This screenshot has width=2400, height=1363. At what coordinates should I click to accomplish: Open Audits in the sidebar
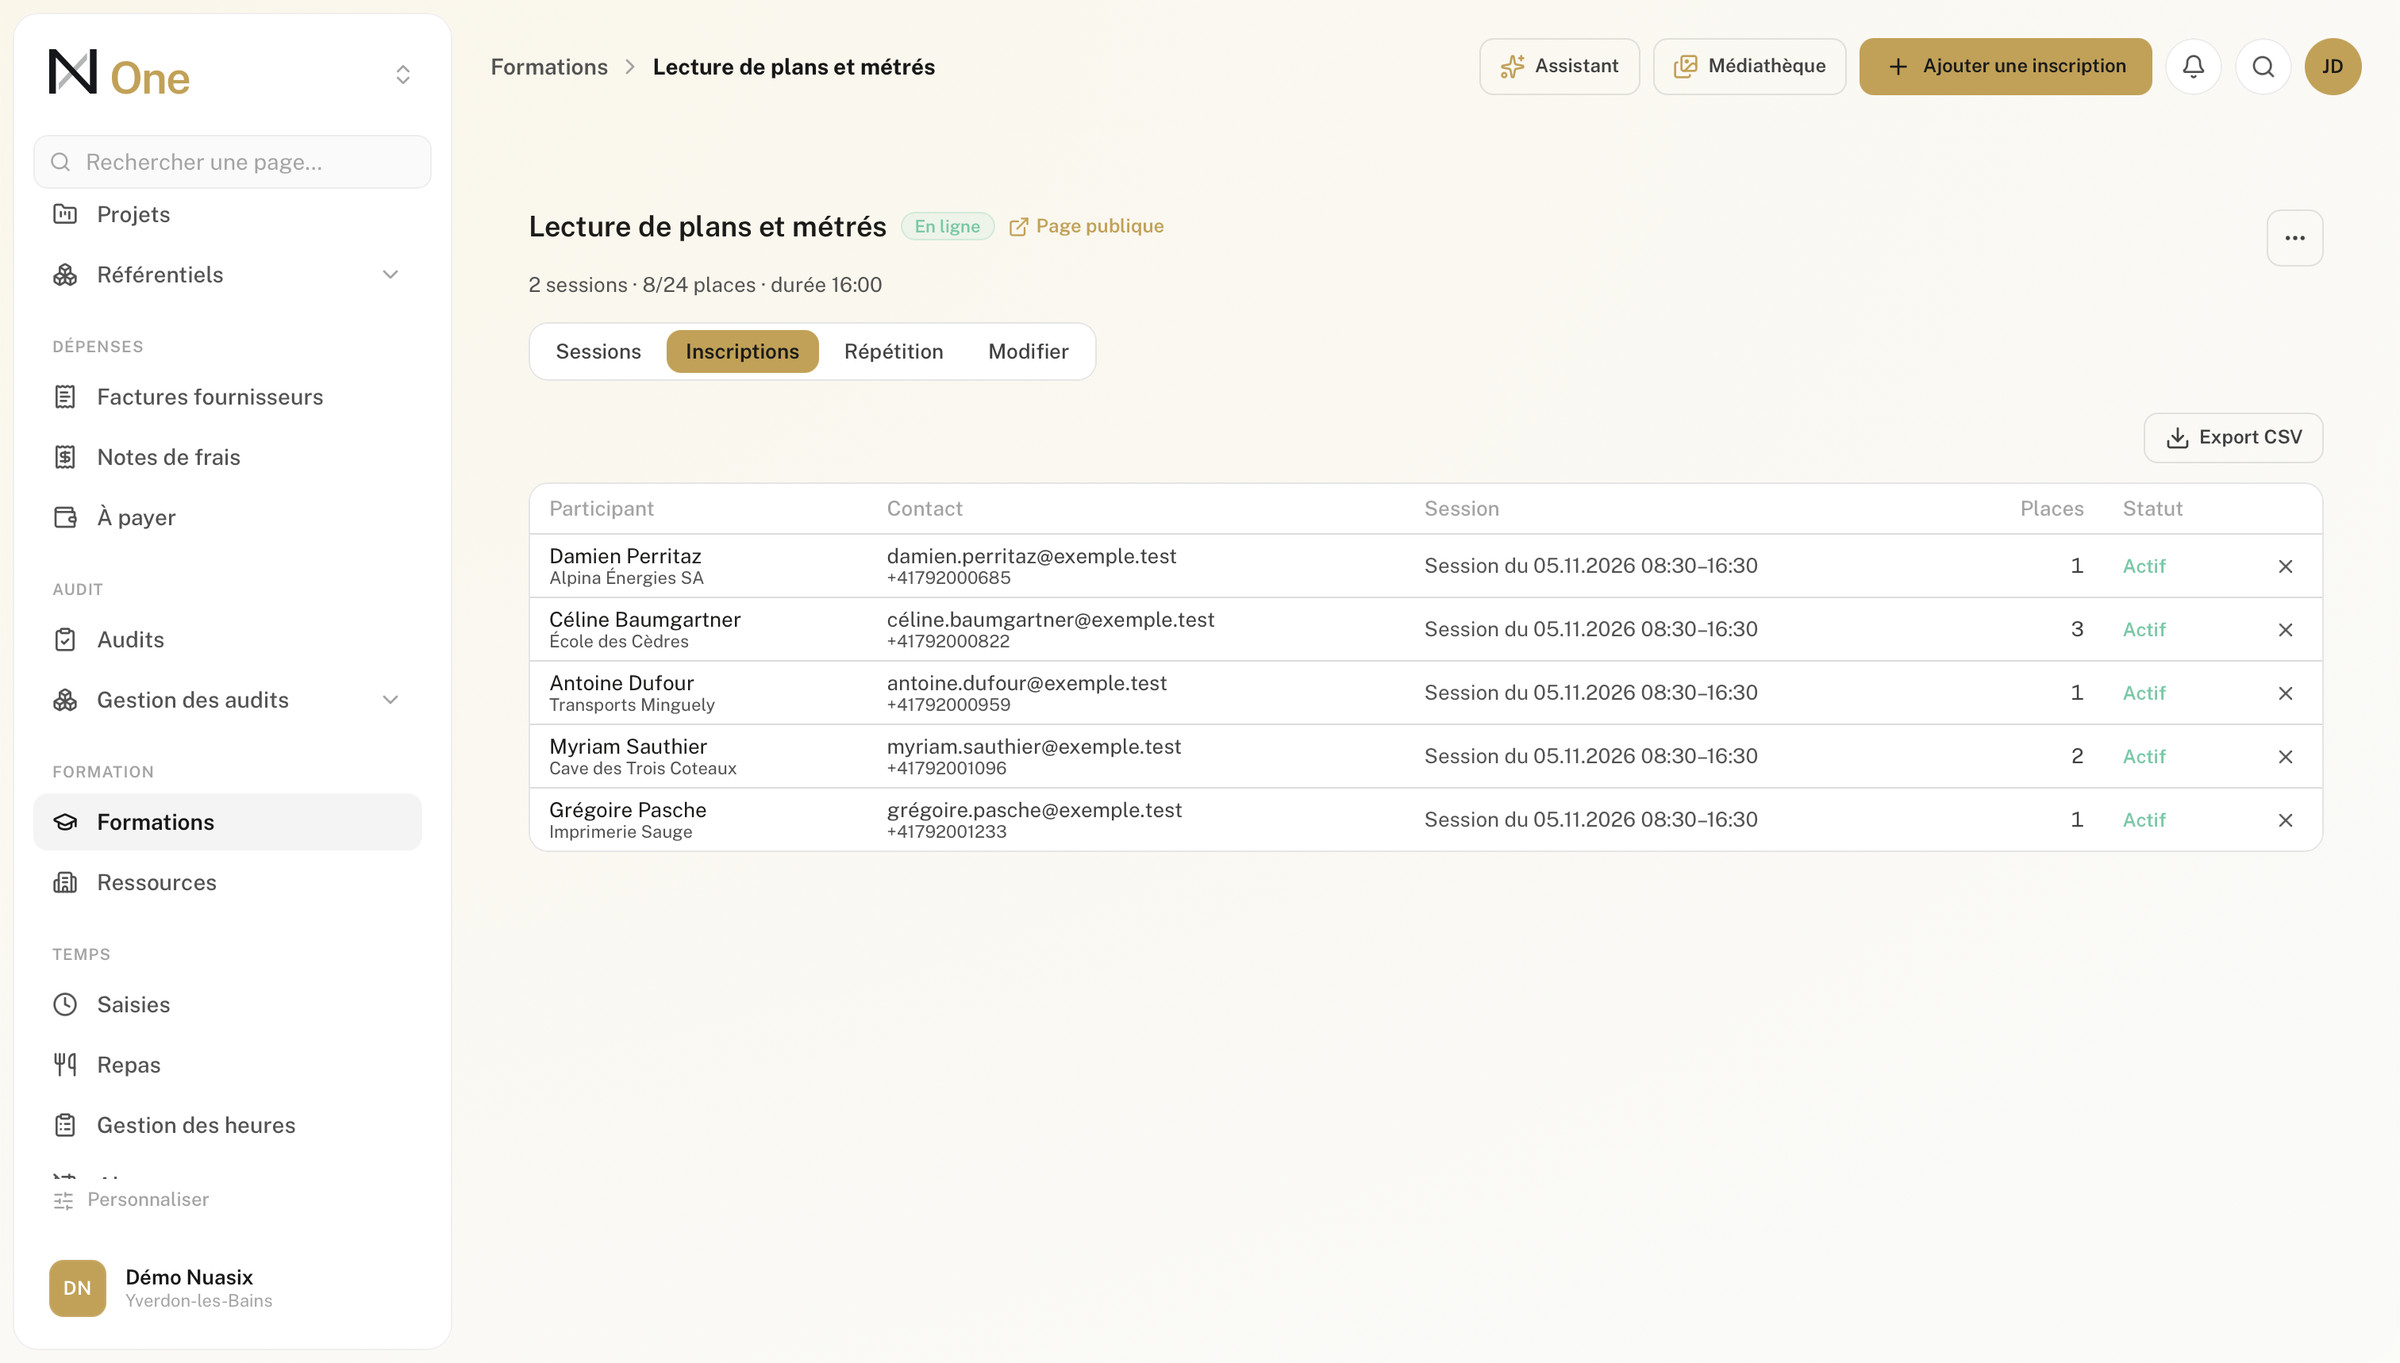[227, 640]
